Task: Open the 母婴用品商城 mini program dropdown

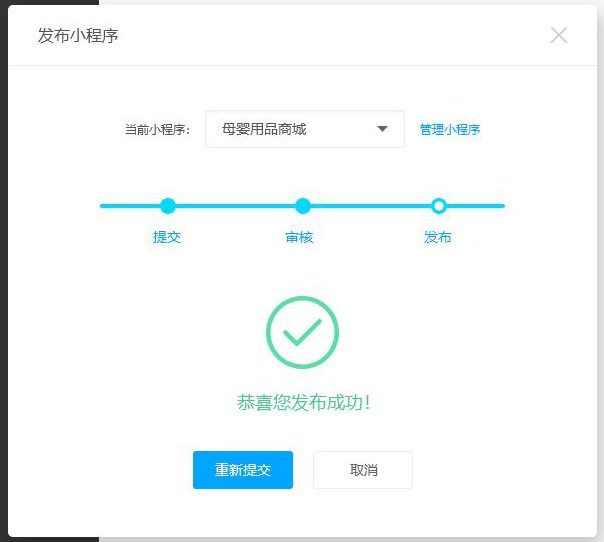Action: 290,129
